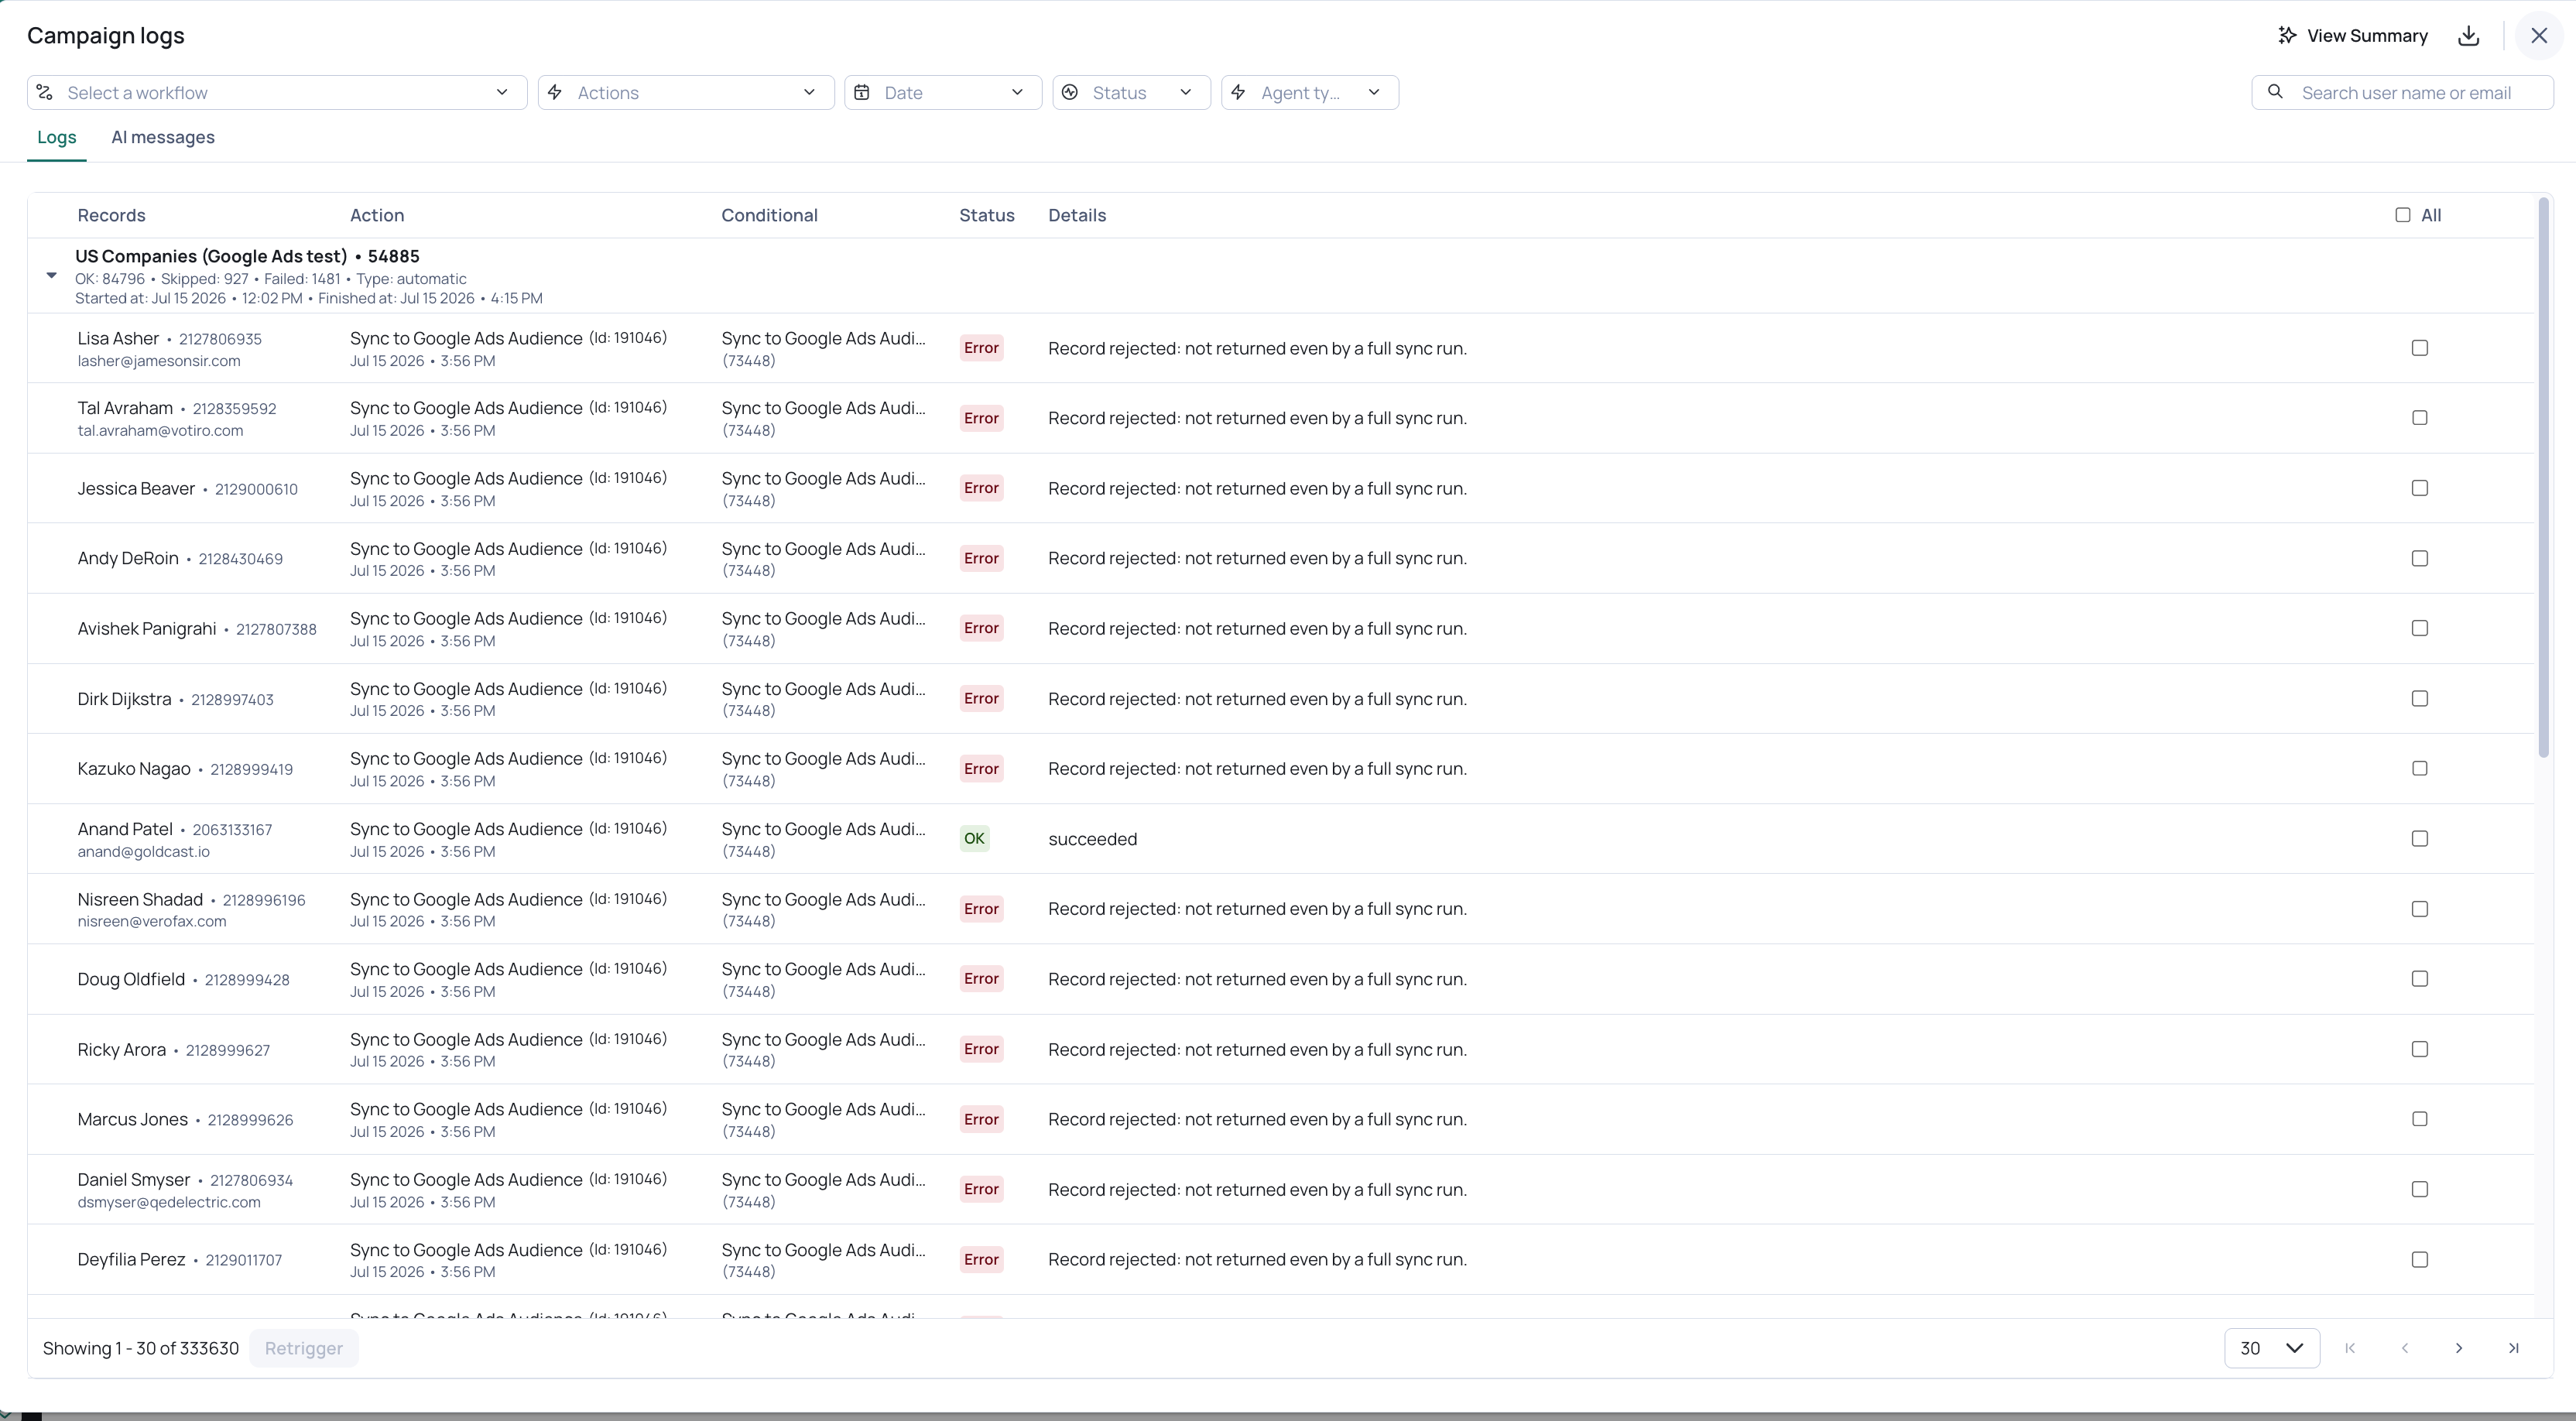
Task: Focus the Search user name or email field
Action: [2402, 93]
